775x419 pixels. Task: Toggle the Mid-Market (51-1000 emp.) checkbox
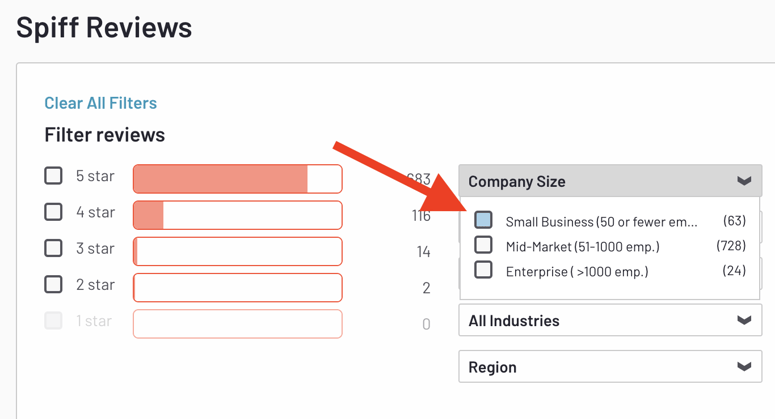point(484,245)
